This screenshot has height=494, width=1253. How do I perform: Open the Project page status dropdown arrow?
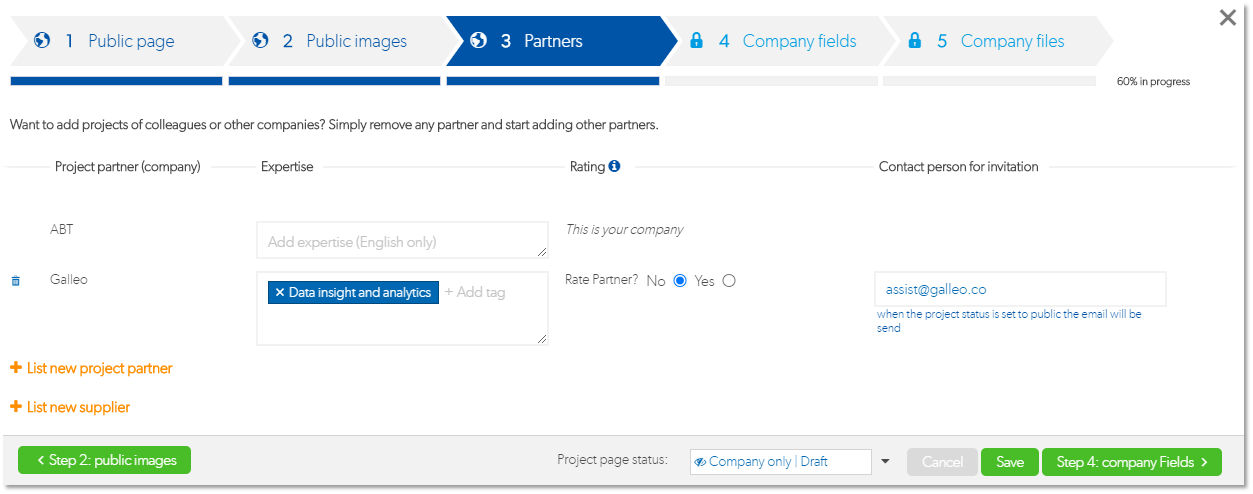point(885,462)
